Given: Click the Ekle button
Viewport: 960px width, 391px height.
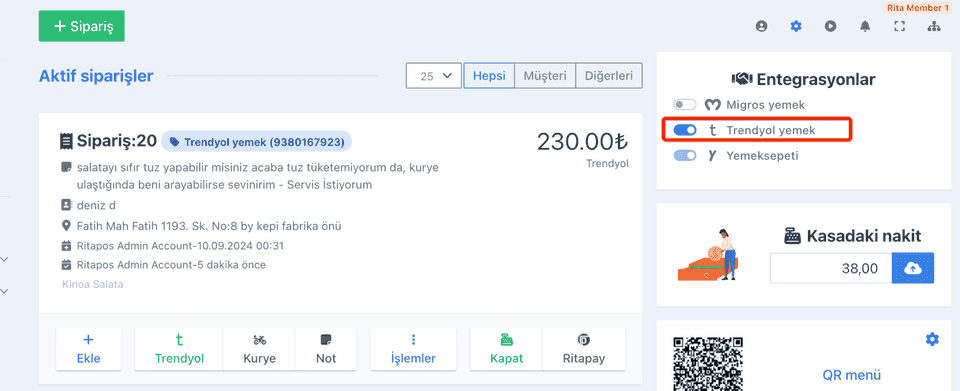Looking at the screenshot, I should pyautogui.click(x=89, y=349).
